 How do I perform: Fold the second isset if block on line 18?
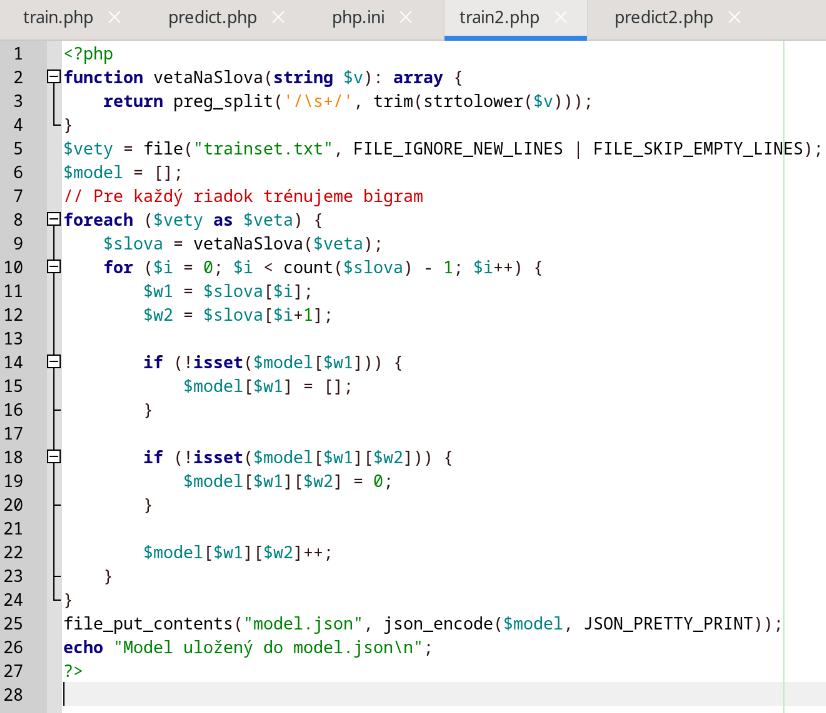pyautogui.click(x=54, y=457)
